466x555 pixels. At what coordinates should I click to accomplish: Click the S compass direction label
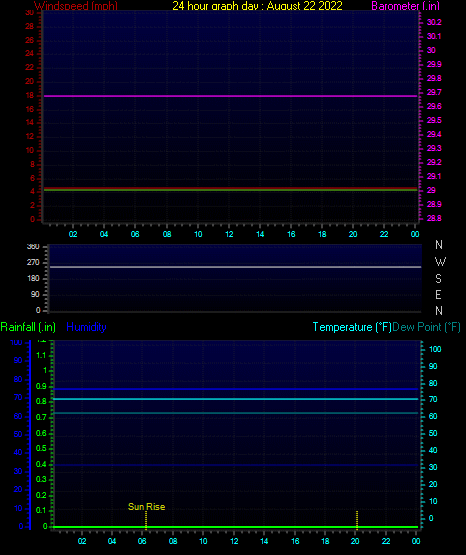(x=438, y=279)
